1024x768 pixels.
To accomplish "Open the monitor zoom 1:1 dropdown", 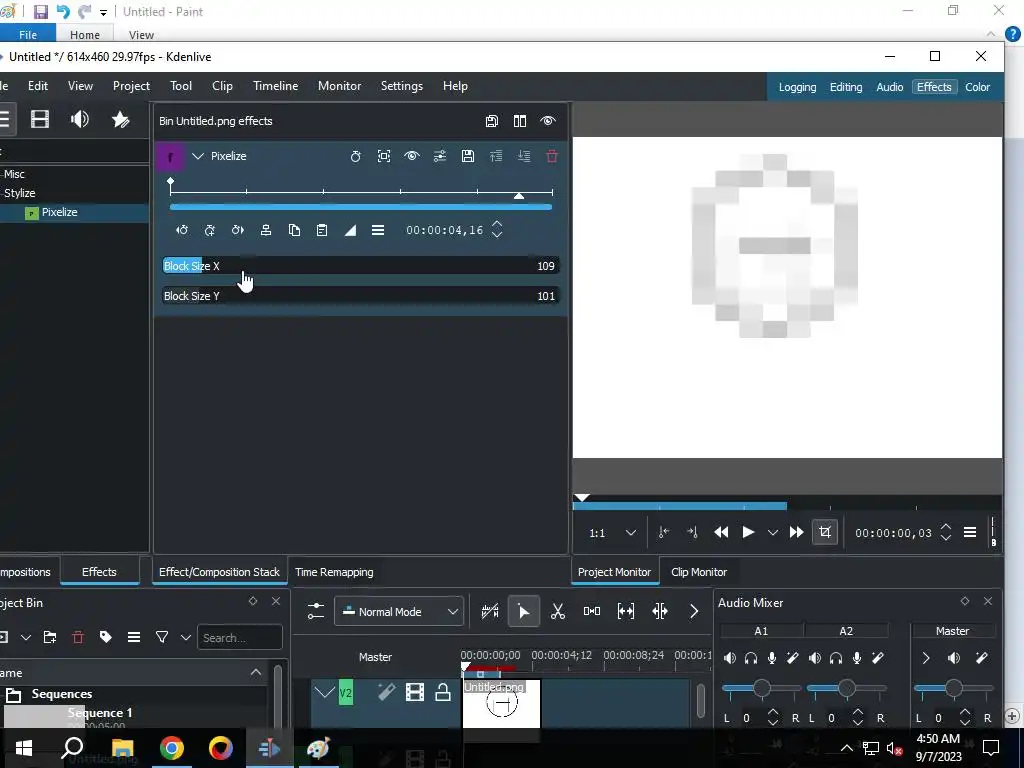I will (x=613, y=533).
